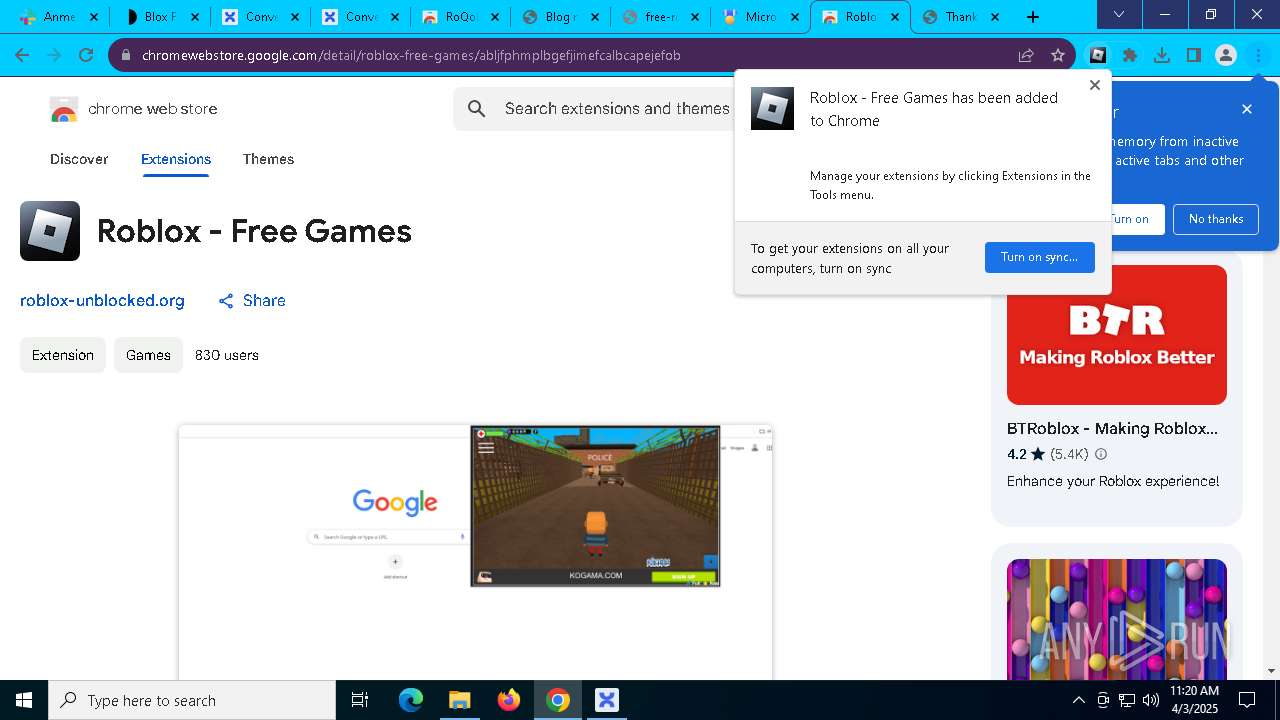Bookmark this page with the star icon
1280x720 pixels.
(x=1058, y=56)
